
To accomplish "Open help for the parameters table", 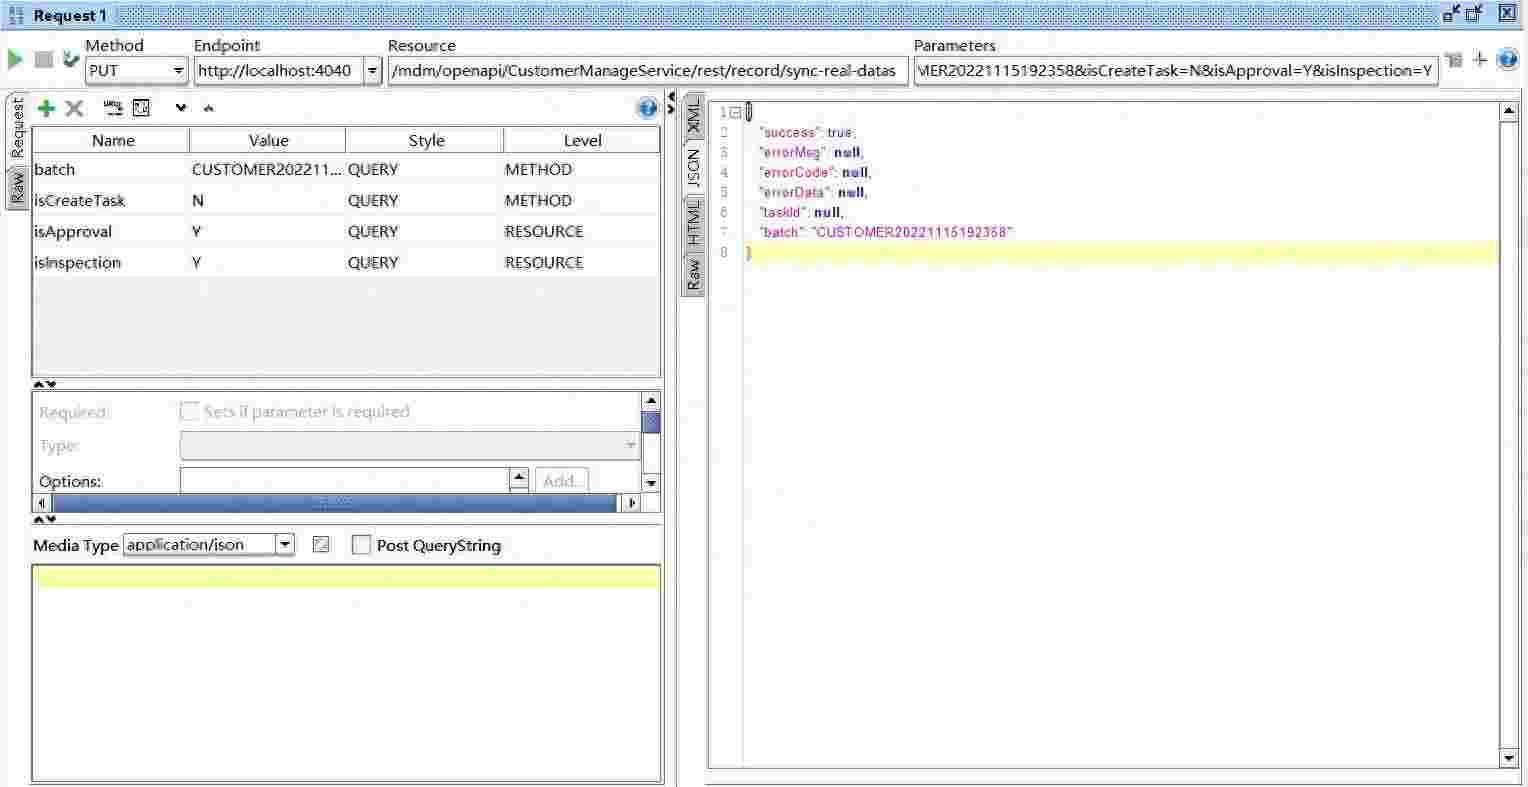I will click(x=647, y=108).
